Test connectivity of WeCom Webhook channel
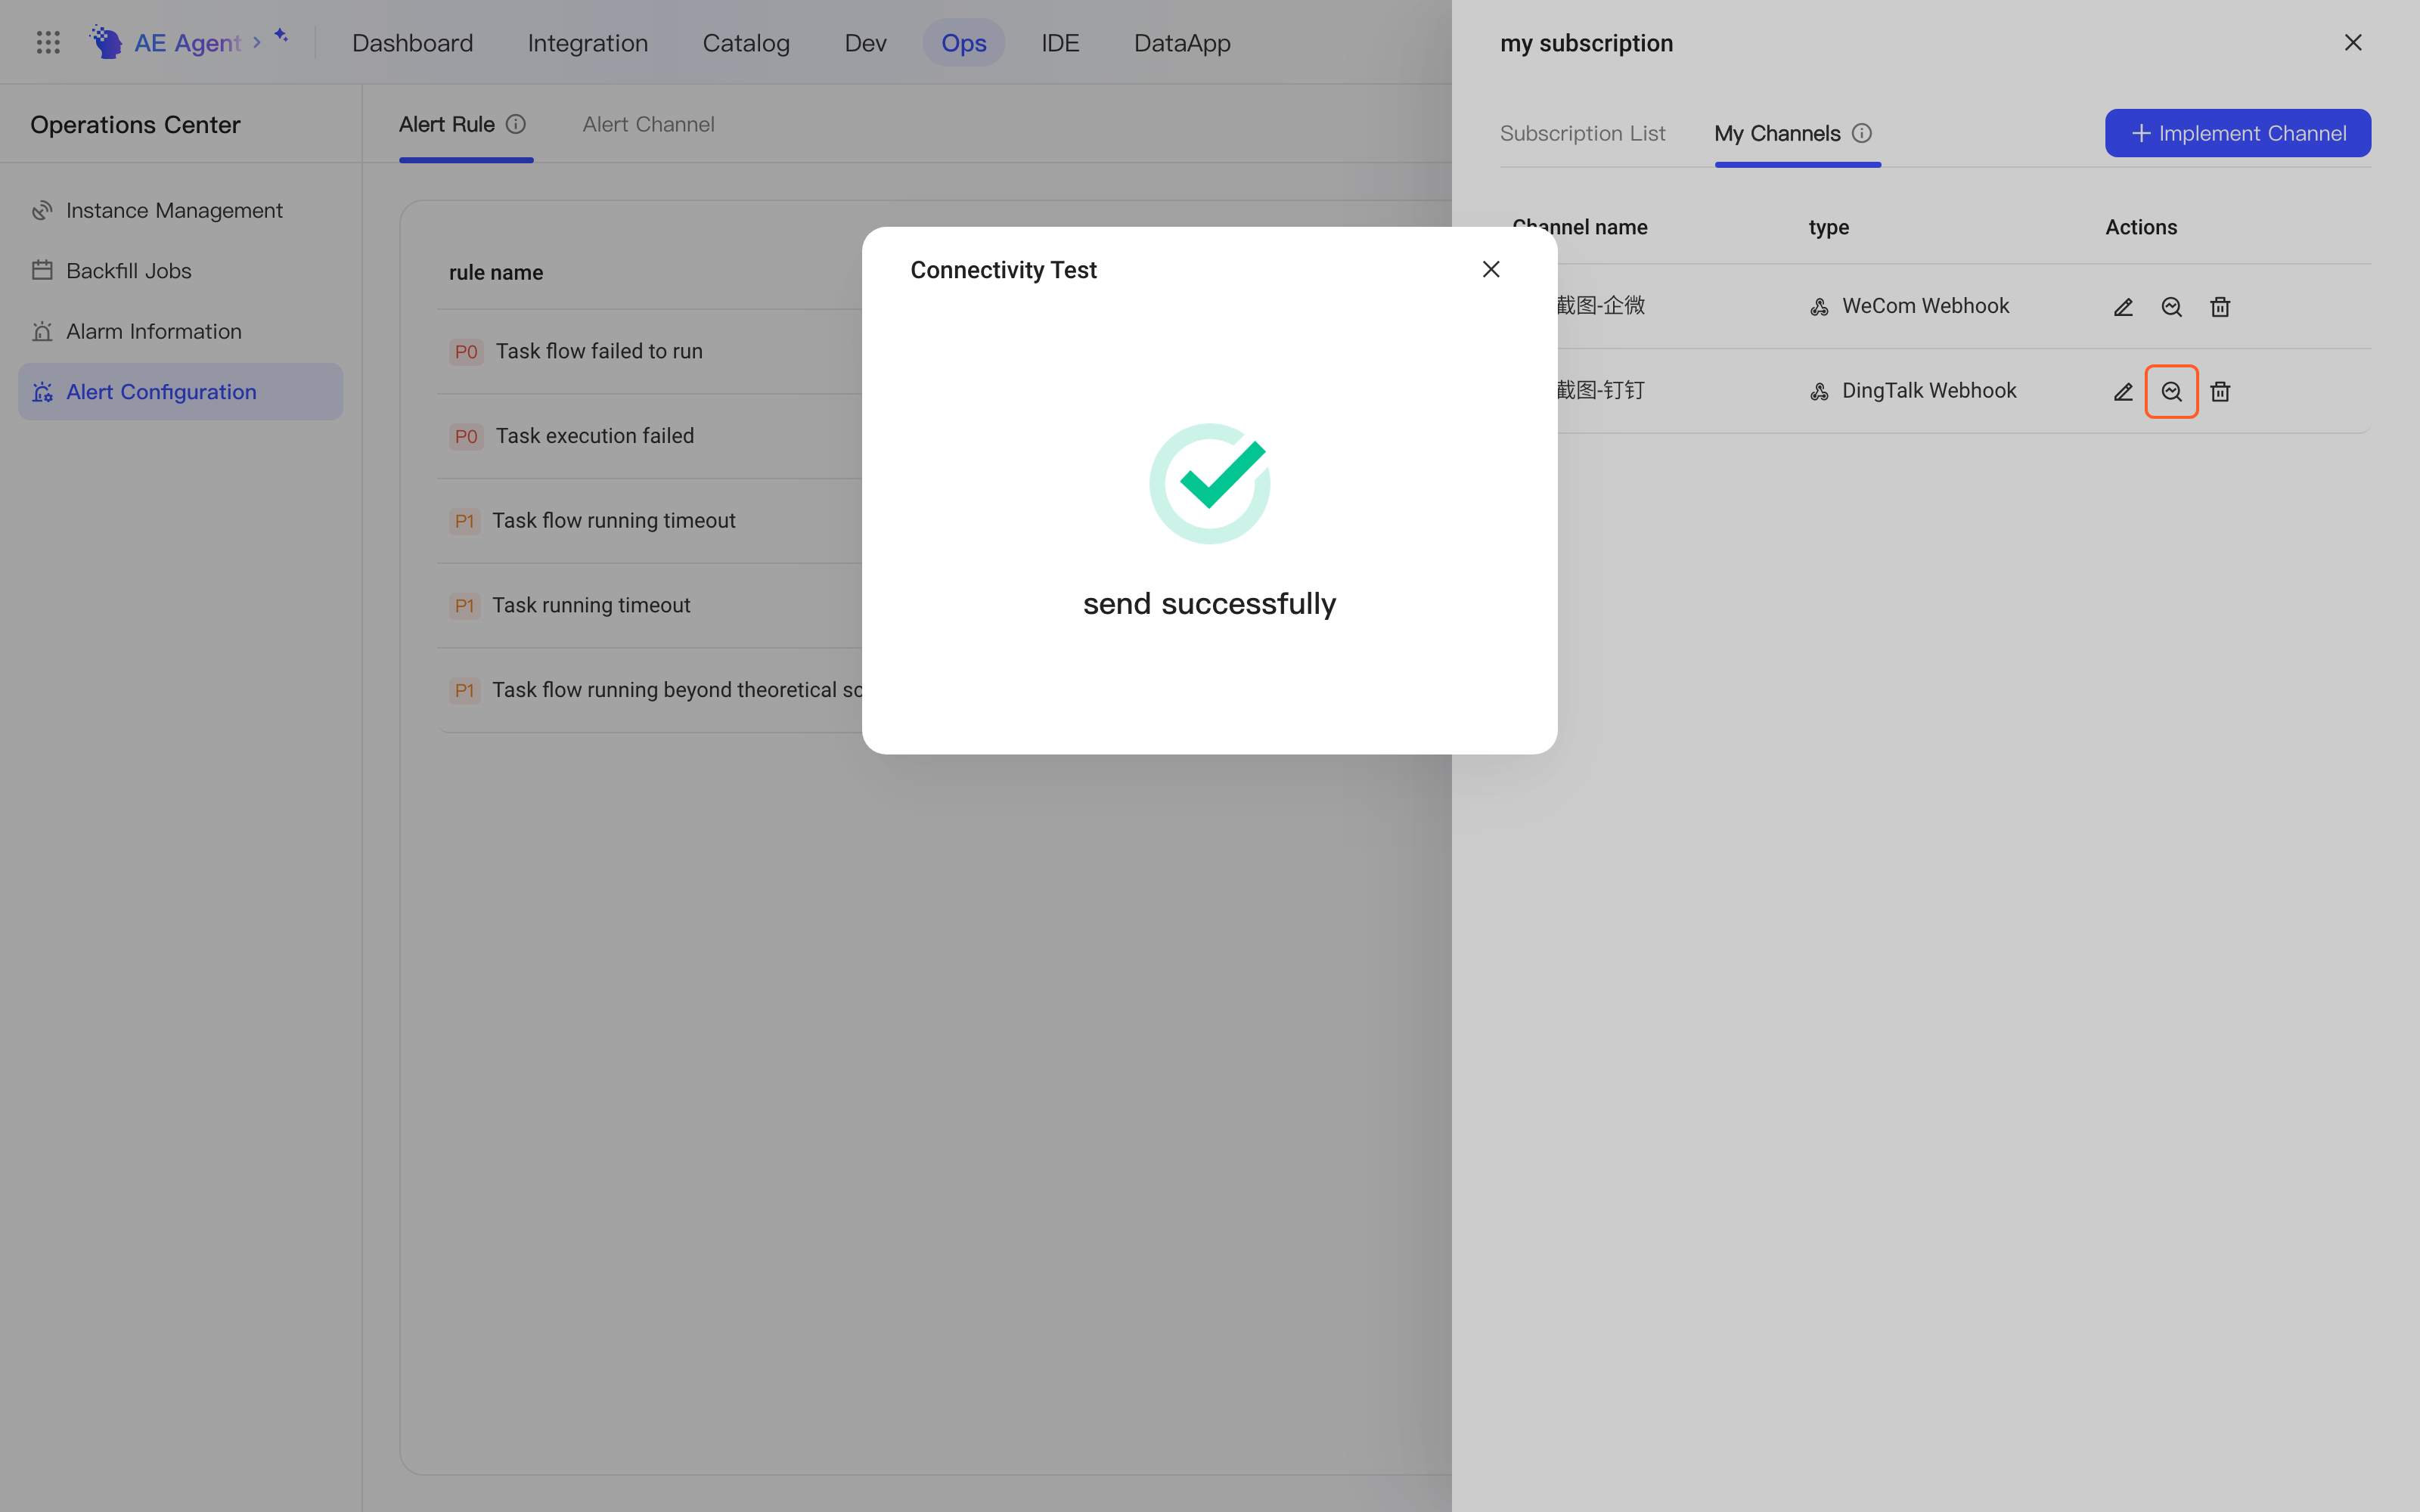The image size is (2420, 1512). pyautogui.click(x=2171, y=307)
